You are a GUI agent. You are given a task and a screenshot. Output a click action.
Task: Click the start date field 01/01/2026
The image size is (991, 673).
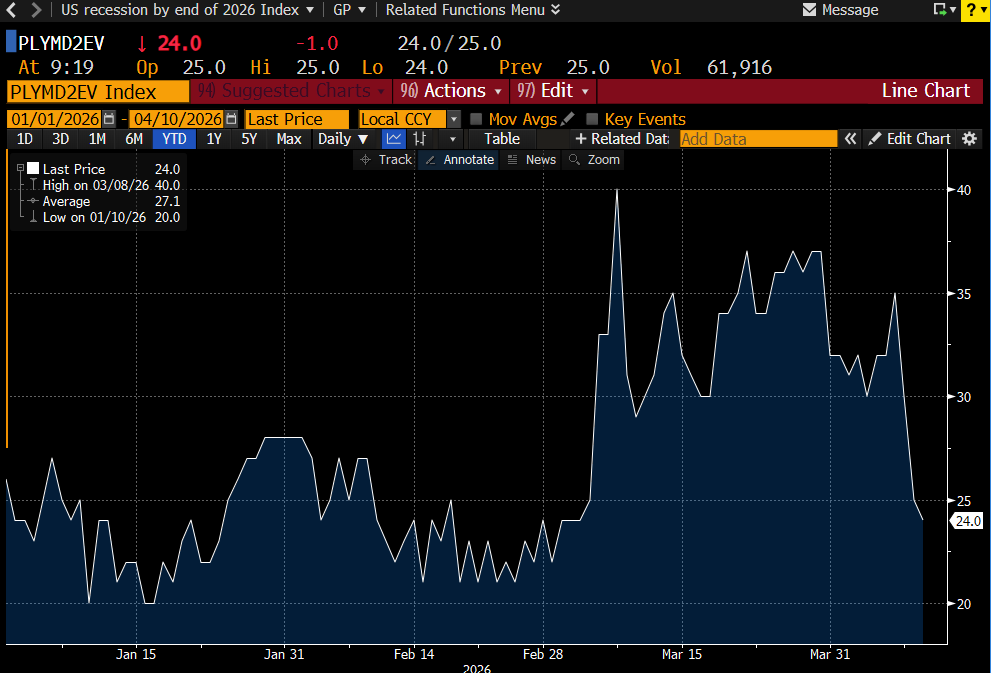55,119
